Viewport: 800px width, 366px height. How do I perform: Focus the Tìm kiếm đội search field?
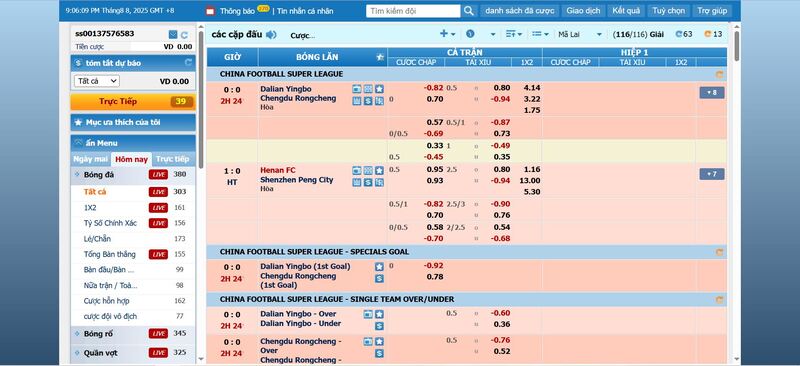[x=413, y=11]
